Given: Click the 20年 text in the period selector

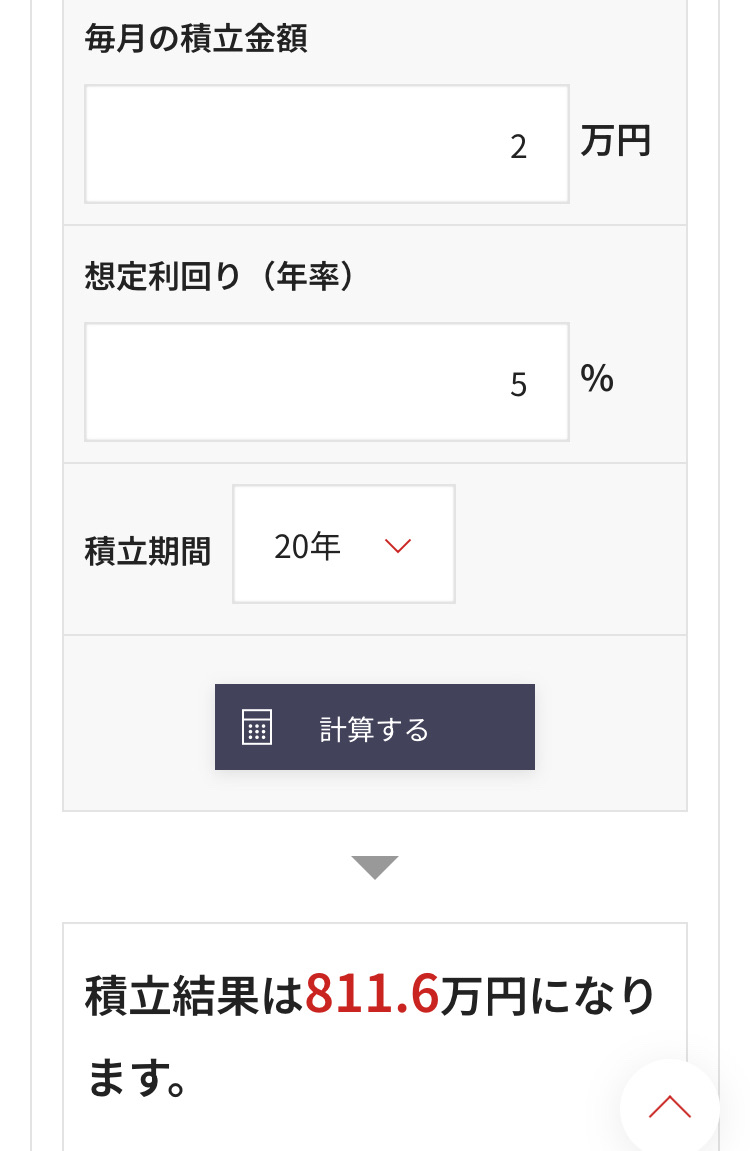Looking at the screenshot, I should [x=307, y=546].
